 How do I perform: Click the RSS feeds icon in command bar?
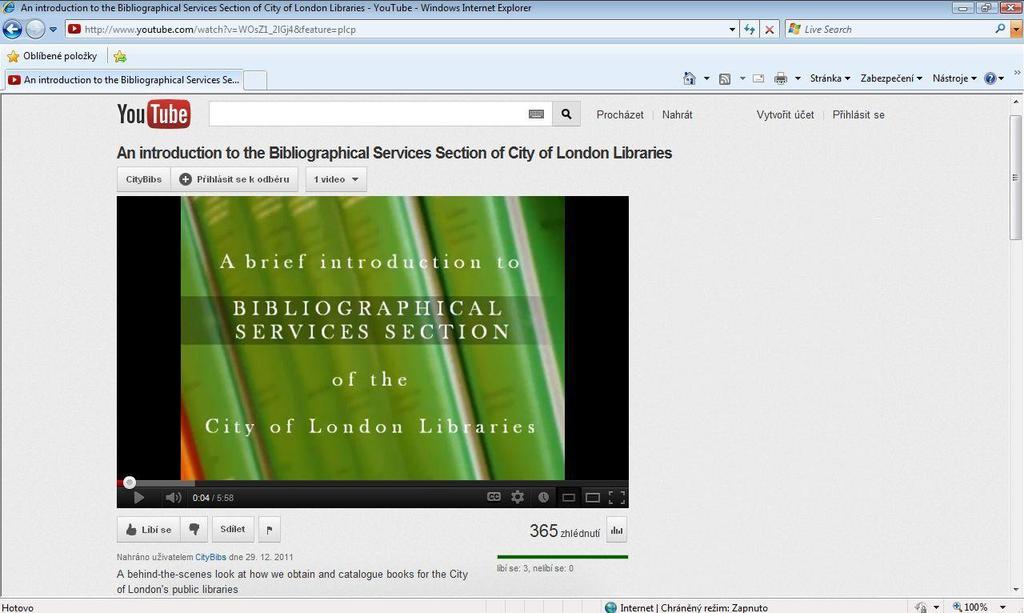pyautogui.click(x=724, y=79)
